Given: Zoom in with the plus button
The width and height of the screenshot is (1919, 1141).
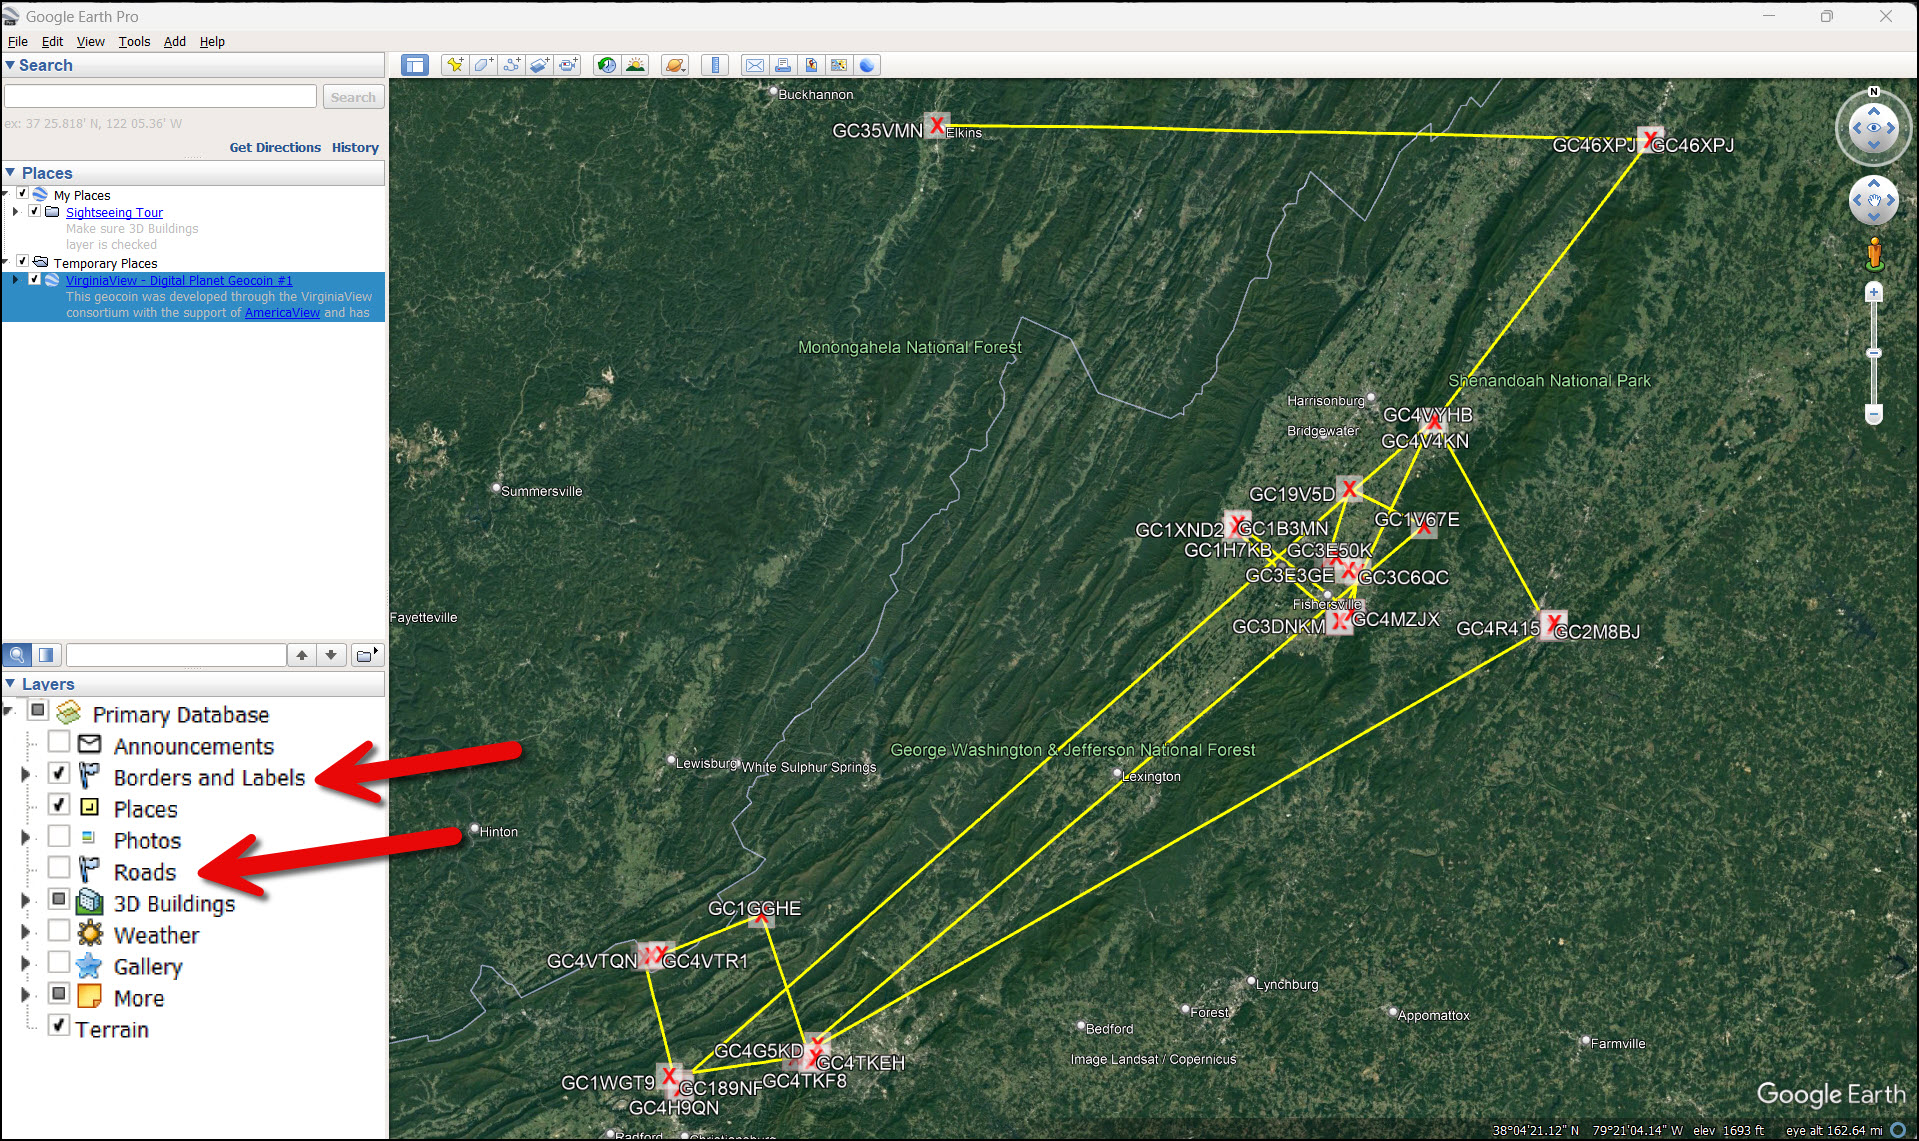Looking at the screenshot, I should coord(1874,292).
